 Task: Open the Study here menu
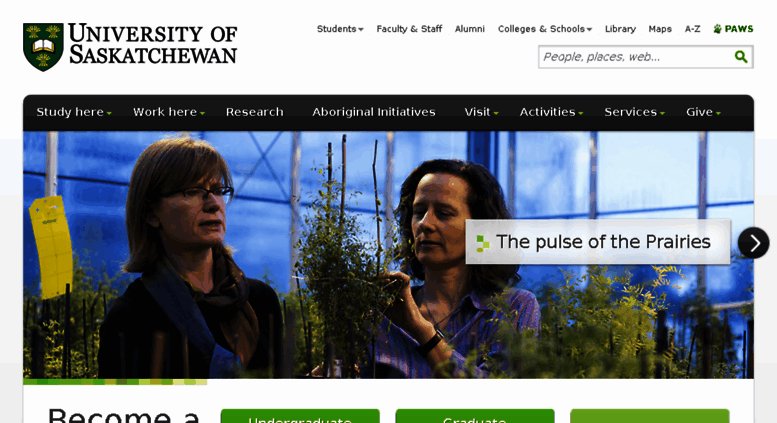pos(74,112)
